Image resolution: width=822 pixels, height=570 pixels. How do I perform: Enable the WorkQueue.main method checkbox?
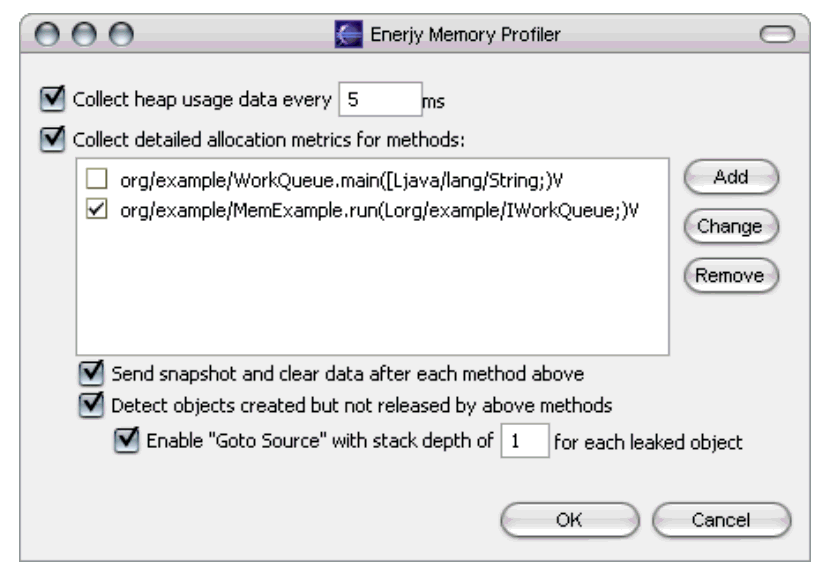point(95,181)
